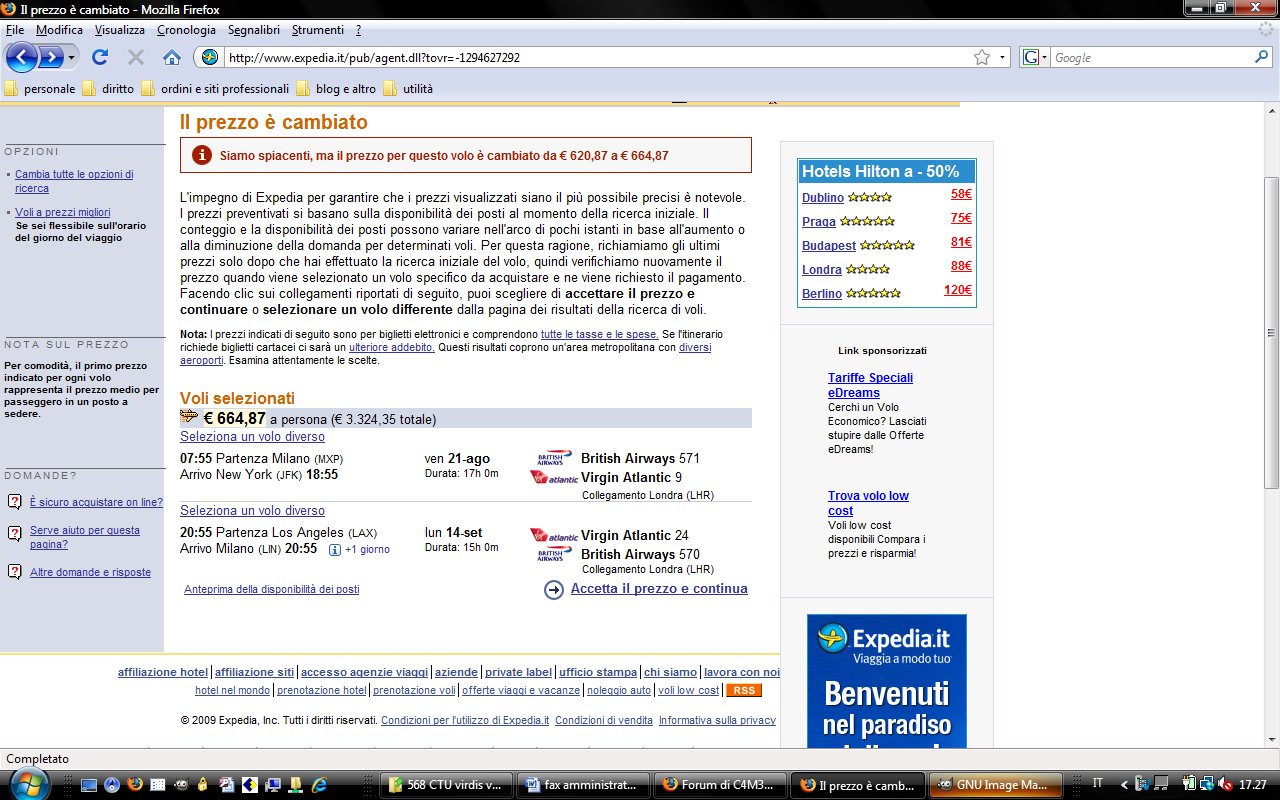Click the info icon next to +1 giorno

335,549
